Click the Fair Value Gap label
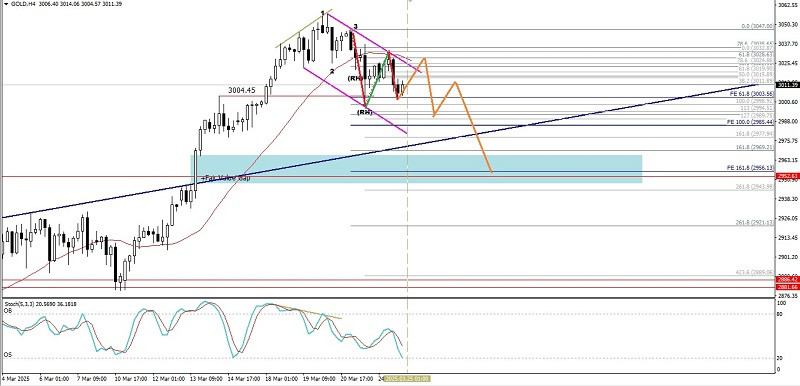This screenshot has height=386, width=800. (225, 178)
